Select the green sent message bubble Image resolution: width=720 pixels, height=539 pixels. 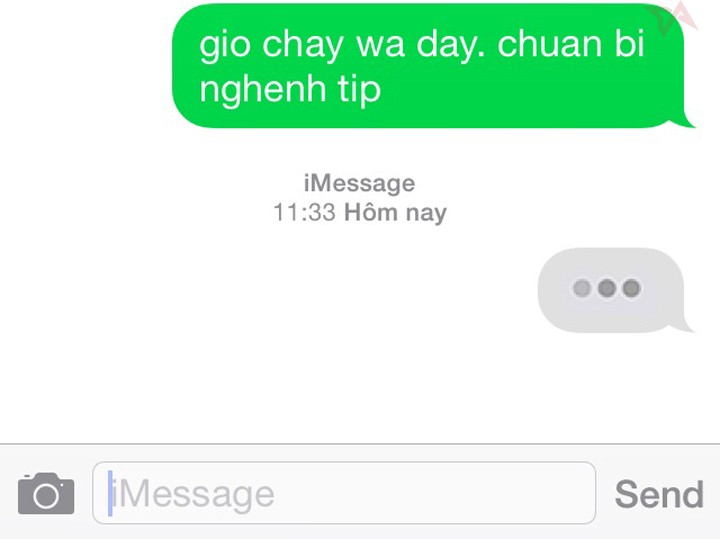point(433,66)
